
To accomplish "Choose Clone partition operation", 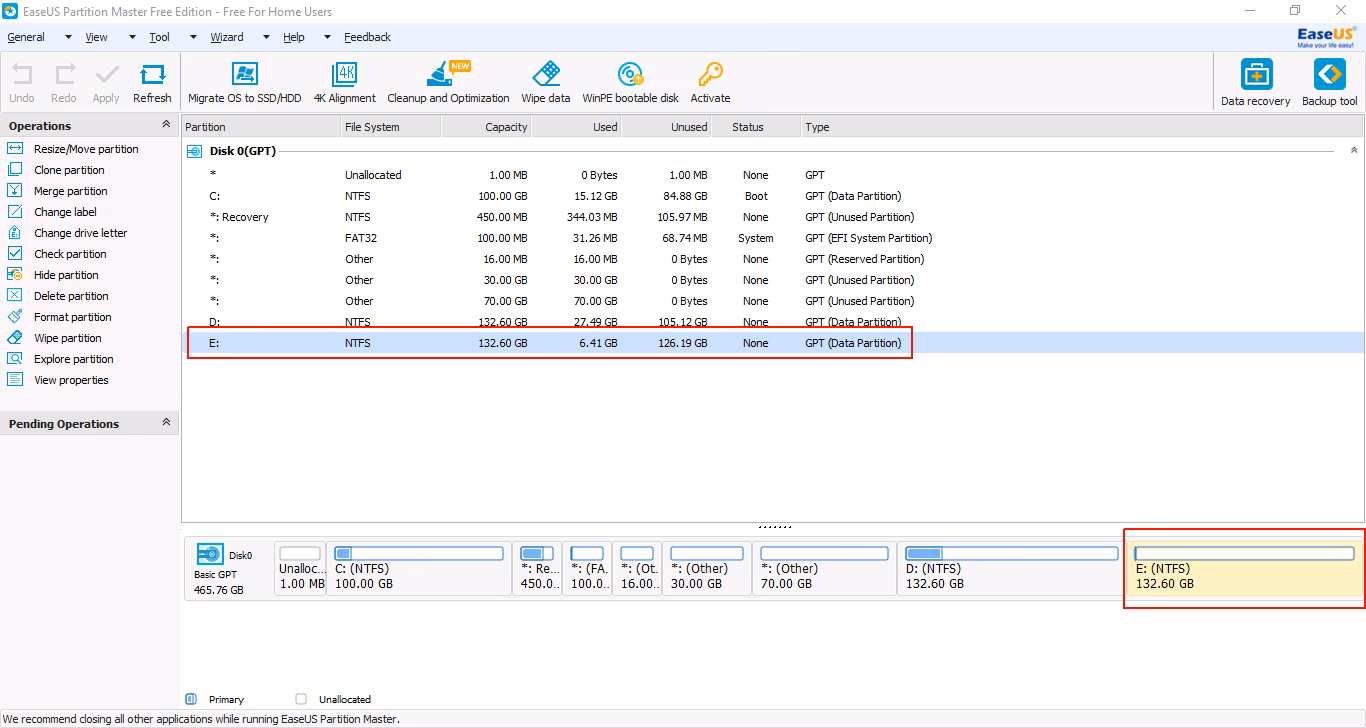I will [69, 170].
